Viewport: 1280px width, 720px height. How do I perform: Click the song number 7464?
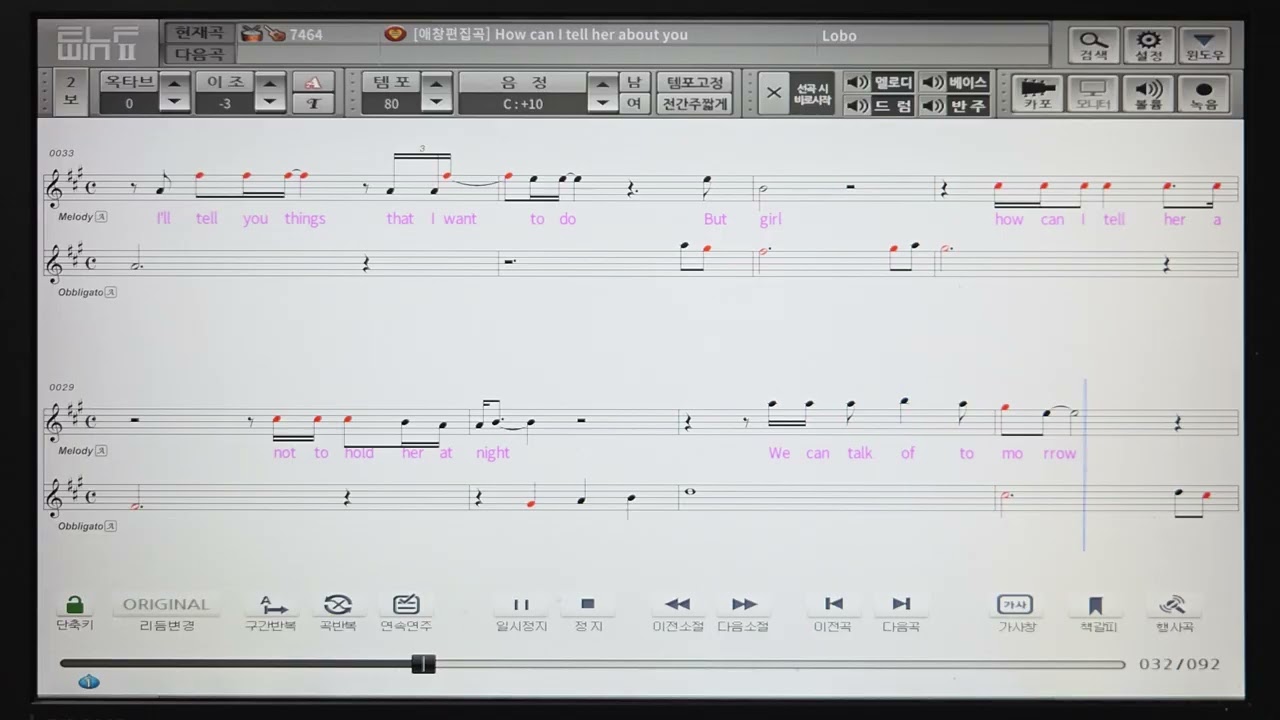[306, 35]
